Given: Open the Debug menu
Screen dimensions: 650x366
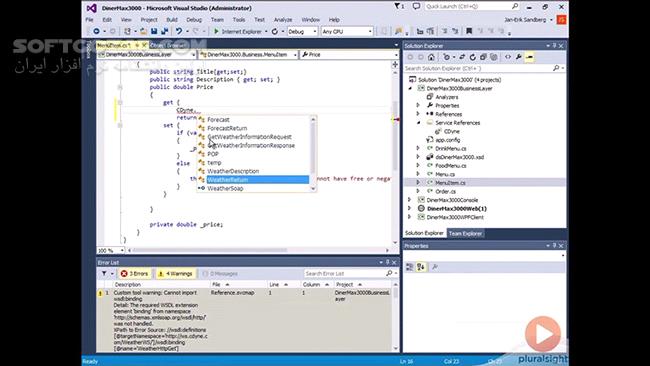Looking at the screenshot, I should pyautogui.click(x=194, y=19).
